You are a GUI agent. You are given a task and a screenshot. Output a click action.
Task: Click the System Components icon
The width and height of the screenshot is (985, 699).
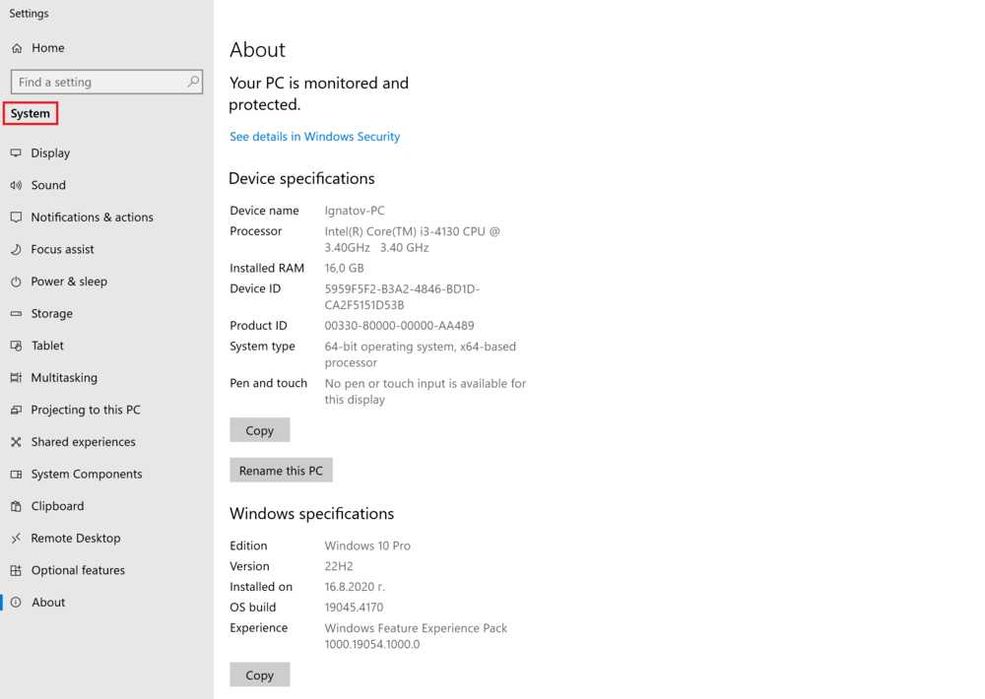16,474
